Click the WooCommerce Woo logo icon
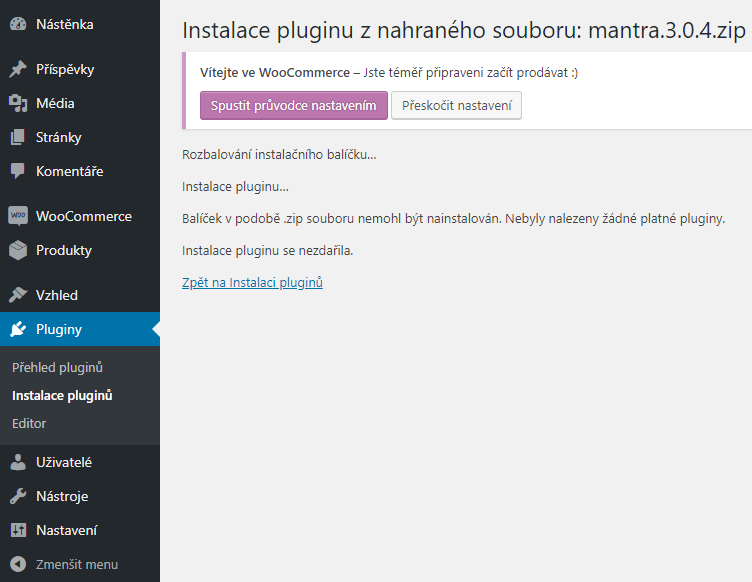This screenshot has width=752, height=582. (18, 216)
